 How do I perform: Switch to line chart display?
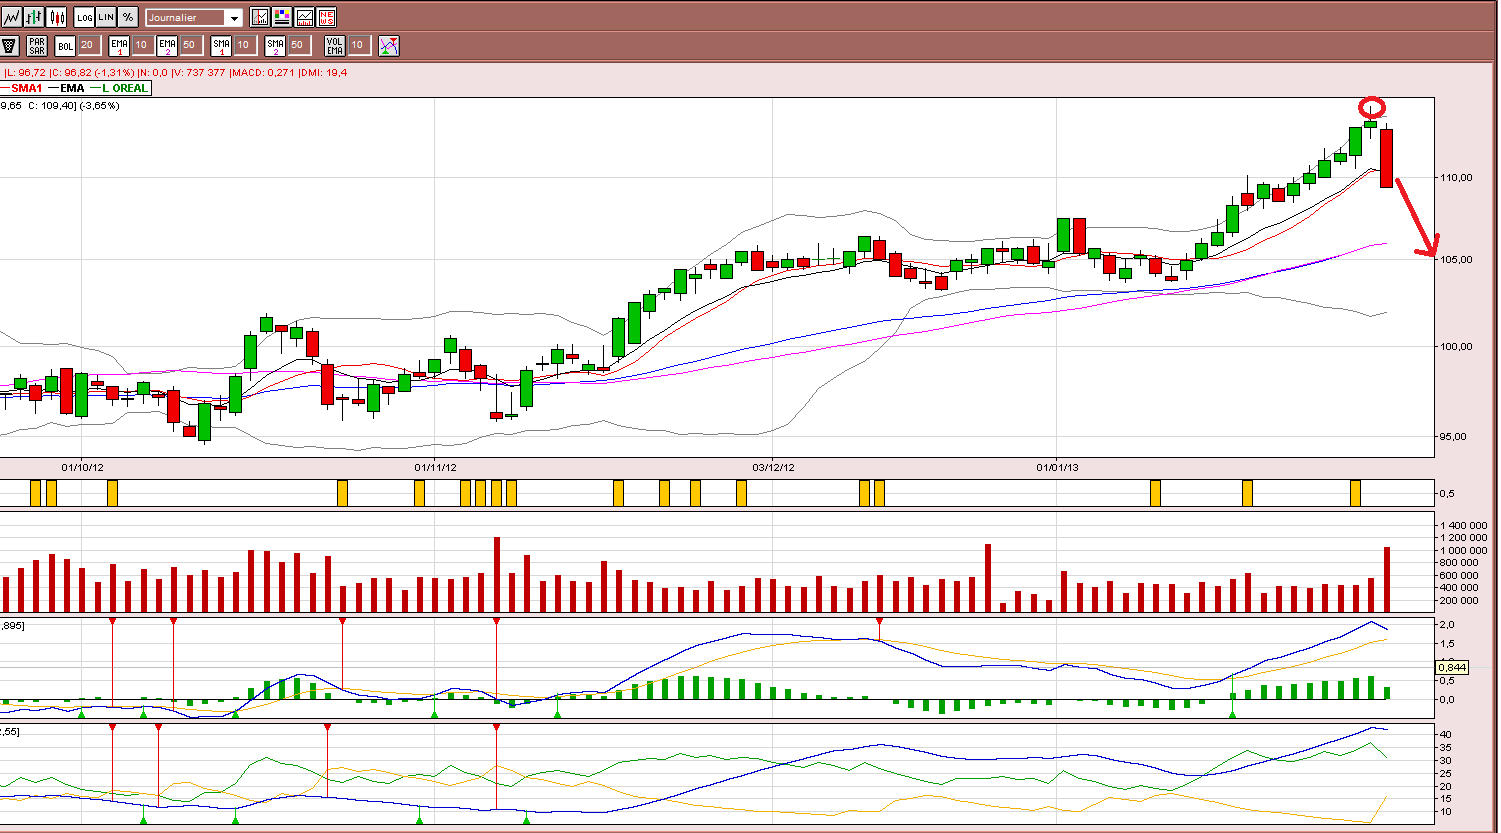pos(12,17)
